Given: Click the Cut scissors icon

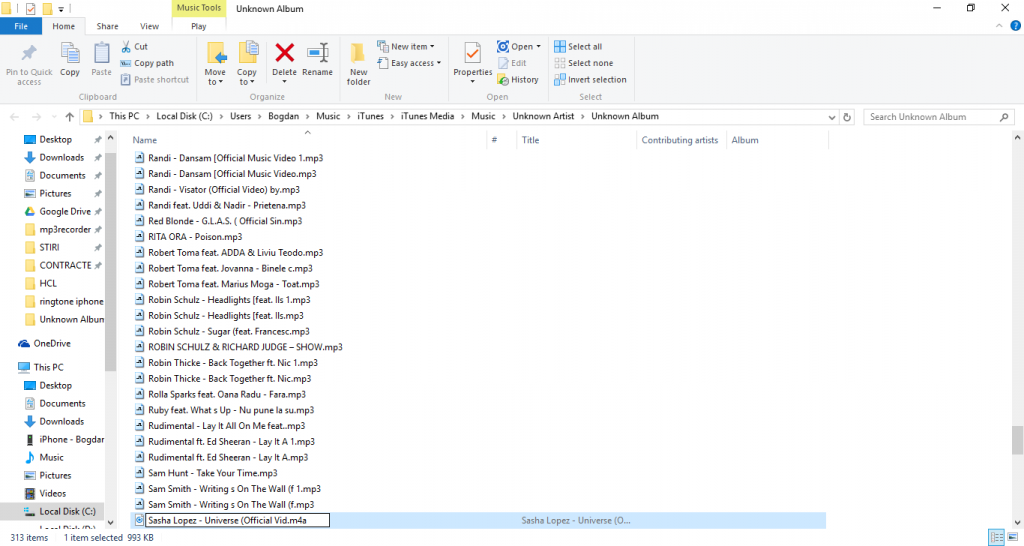Looking at the screenshot, I should [126, 46].
